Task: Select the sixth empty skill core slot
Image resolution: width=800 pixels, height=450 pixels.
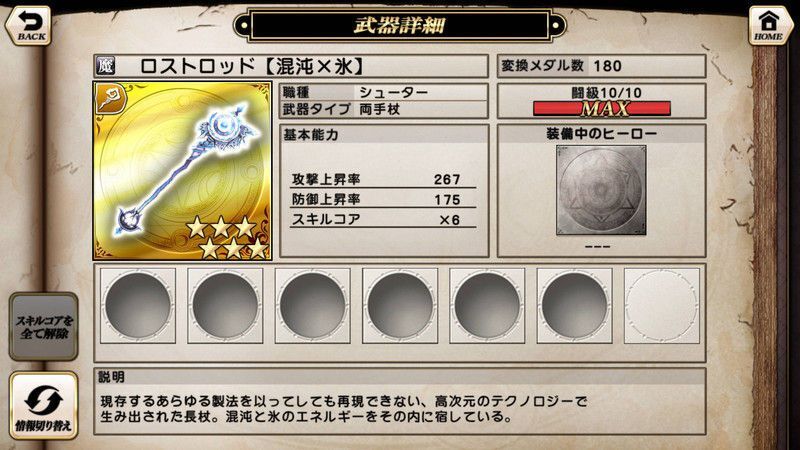Action: (x=574, y=306)
